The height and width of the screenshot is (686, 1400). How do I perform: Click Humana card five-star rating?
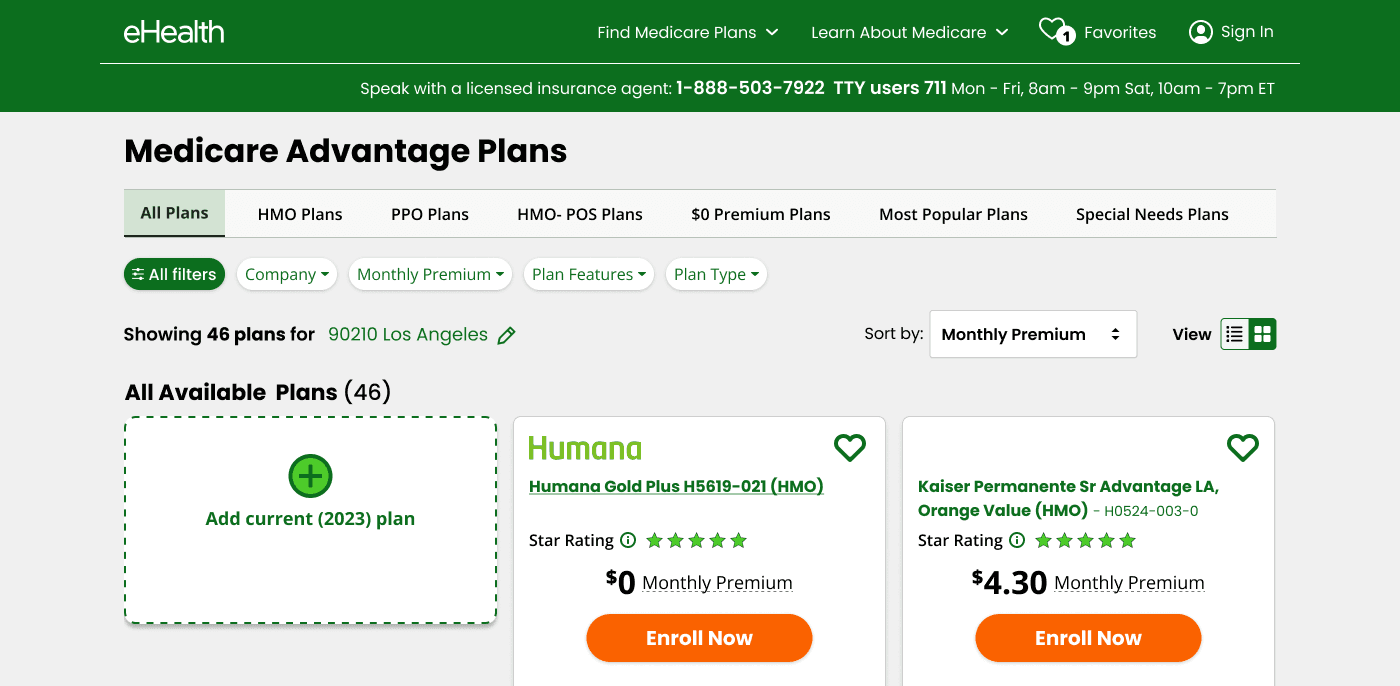[696, 540]
